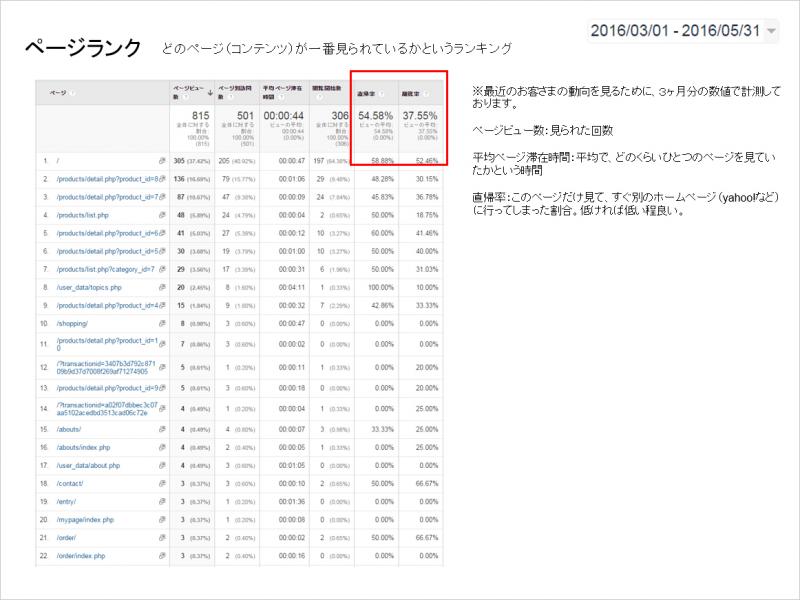Click the pop-out icon beside product_id=6 row

(x=162, y=233)
